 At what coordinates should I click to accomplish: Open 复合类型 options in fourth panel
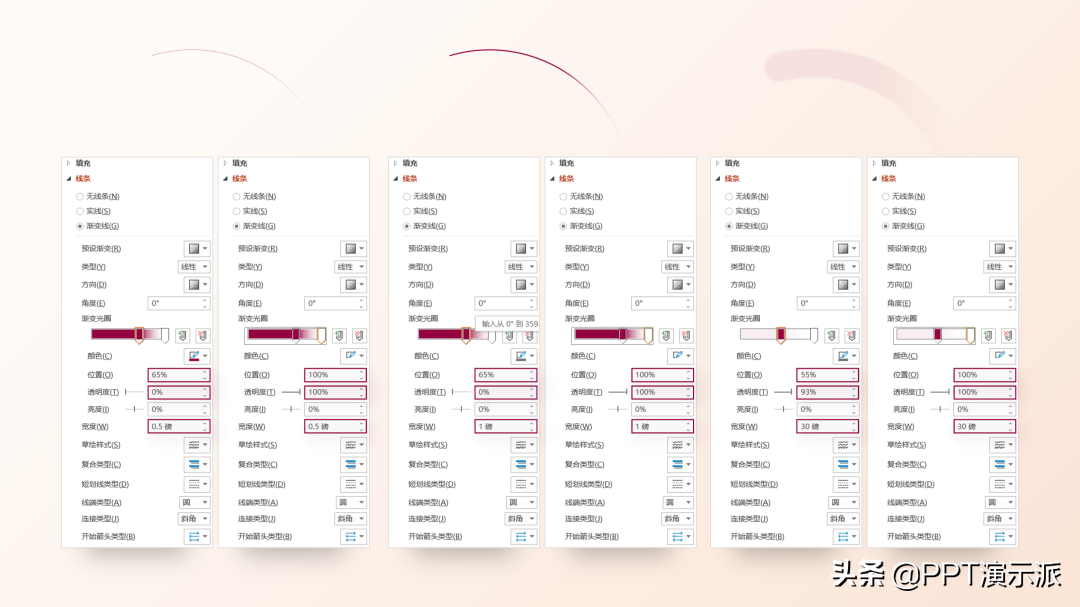click(681, 464)
